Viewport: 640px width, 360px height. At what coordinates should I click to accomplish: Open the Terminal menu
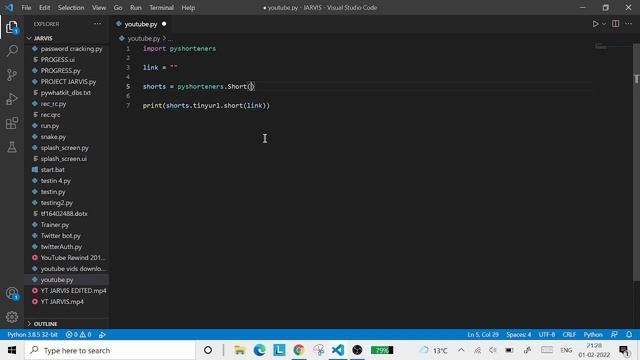[x=161, y=8]
